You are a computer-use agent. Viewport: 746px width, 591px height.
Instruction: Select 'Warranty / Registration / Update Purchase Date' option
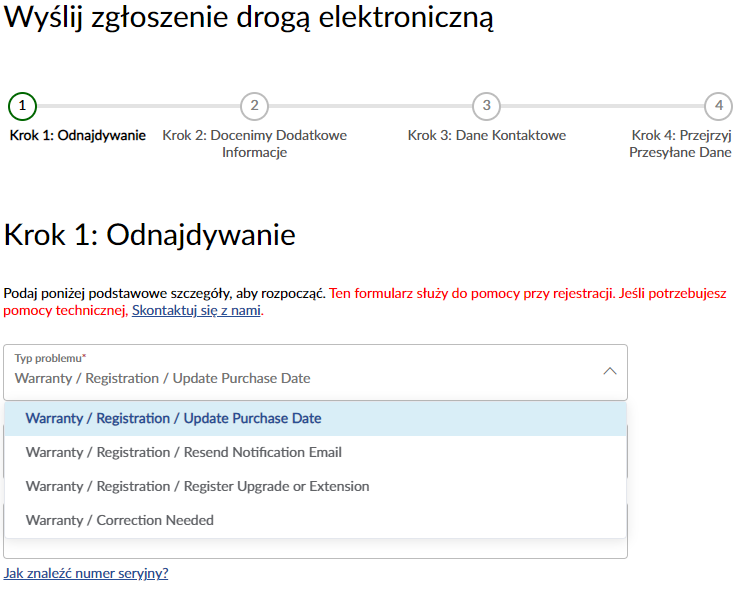174,419
